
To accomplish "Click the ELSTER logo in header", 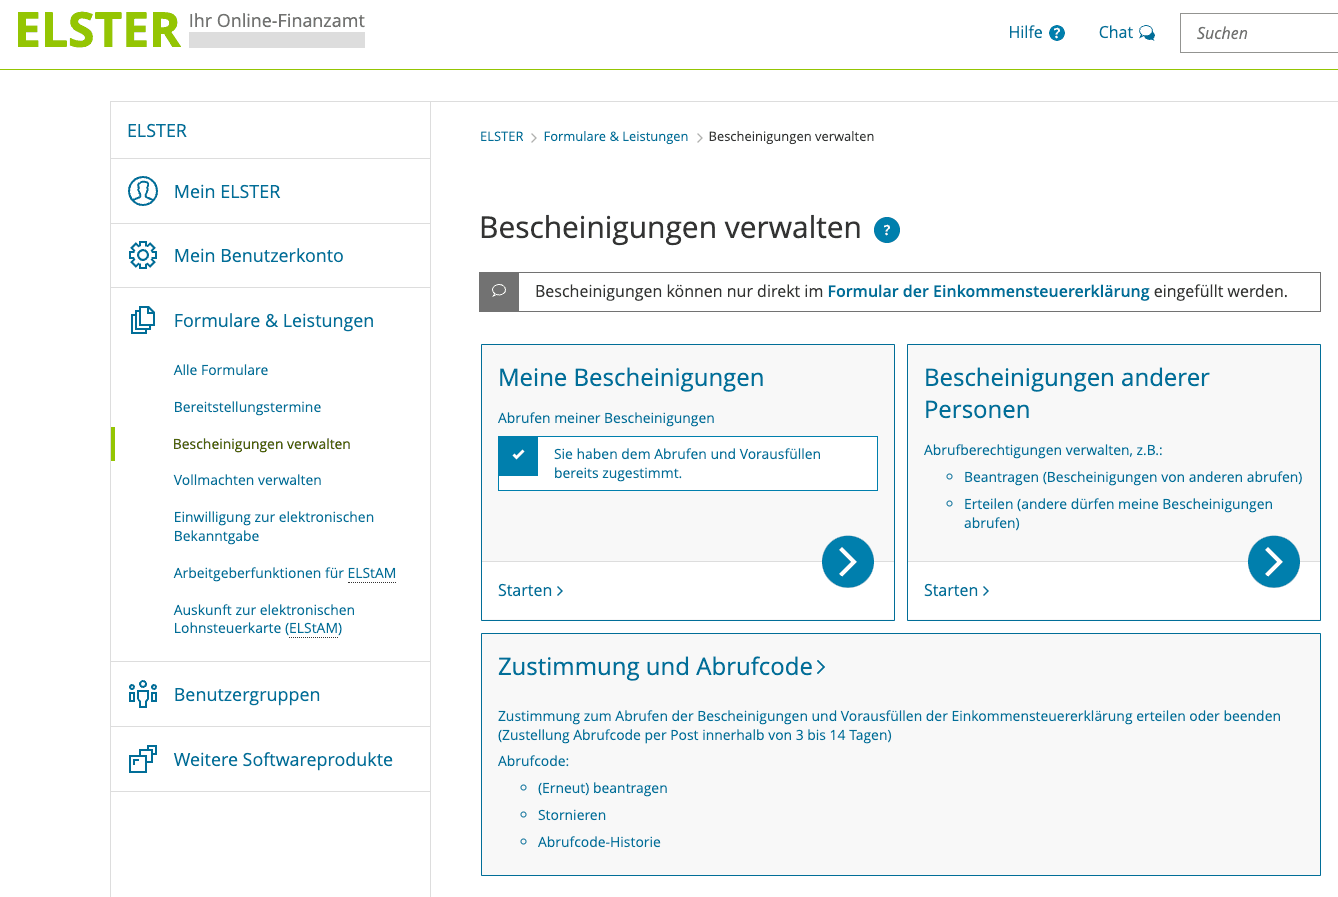I will tap(98, 31).
